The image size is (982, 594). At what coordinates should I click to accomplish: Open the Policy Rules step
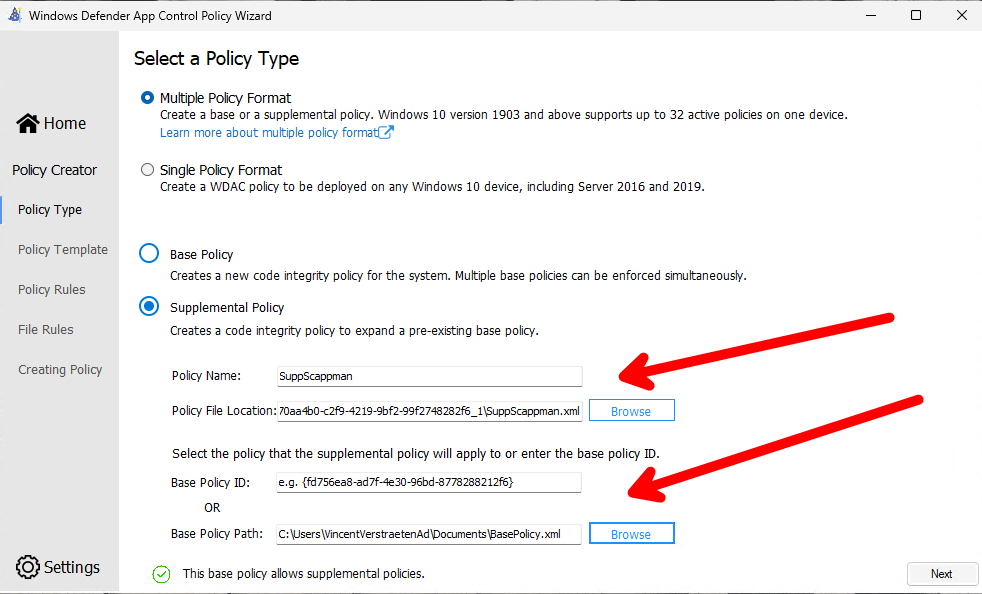click(x=51, y=289)
